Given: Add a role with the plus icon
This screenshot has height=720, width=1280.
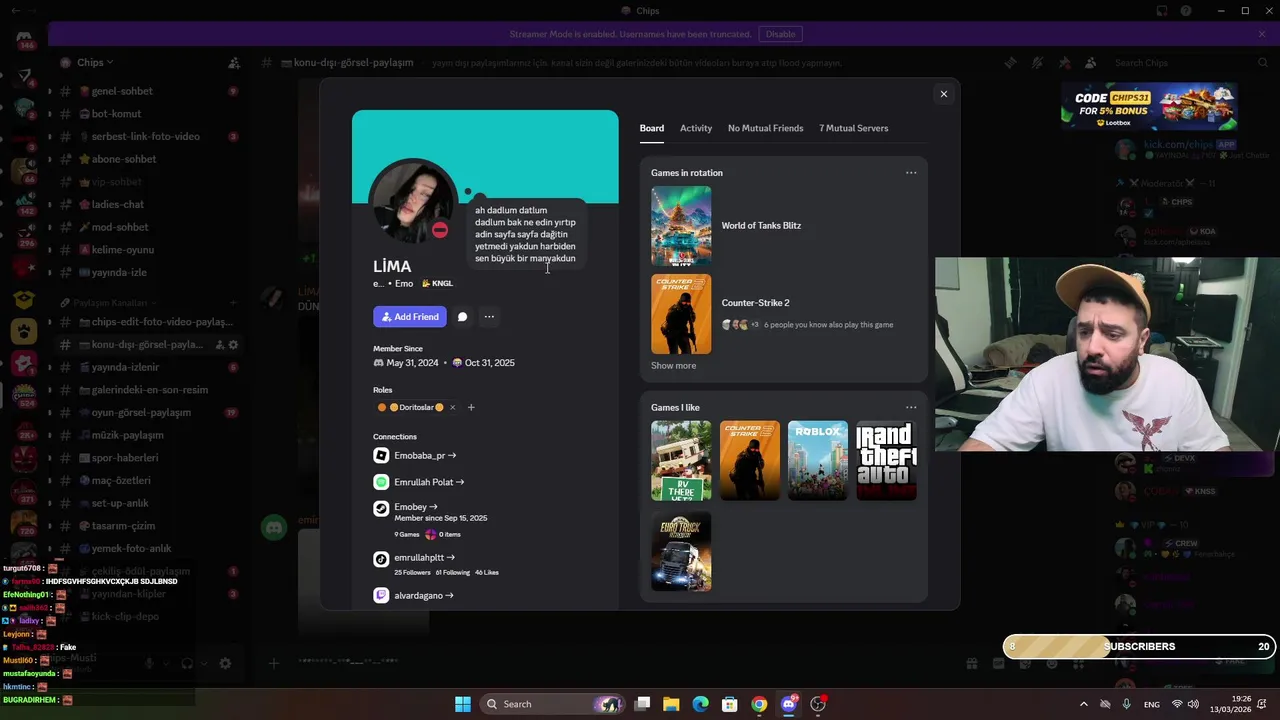Looking at the screenshot, I should [x=471, y=407].
